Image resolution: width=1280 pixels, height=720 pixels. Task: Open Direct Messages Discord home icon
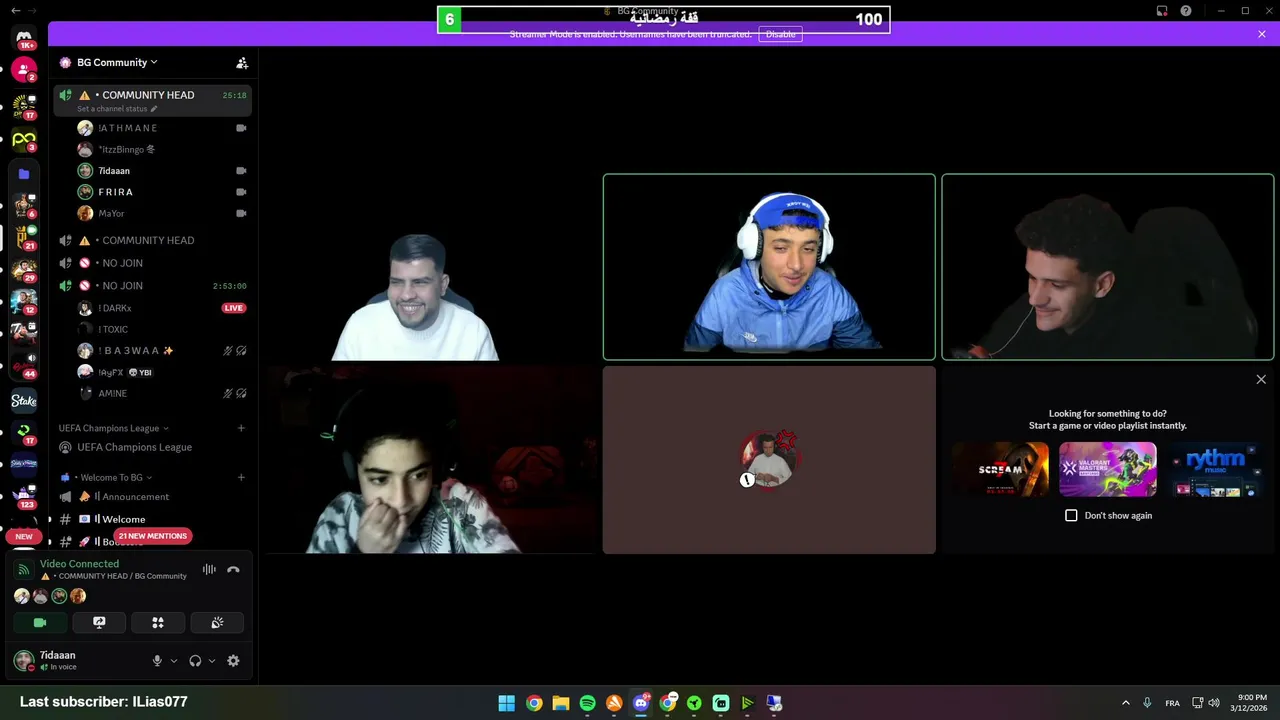(x=24, y=38)
